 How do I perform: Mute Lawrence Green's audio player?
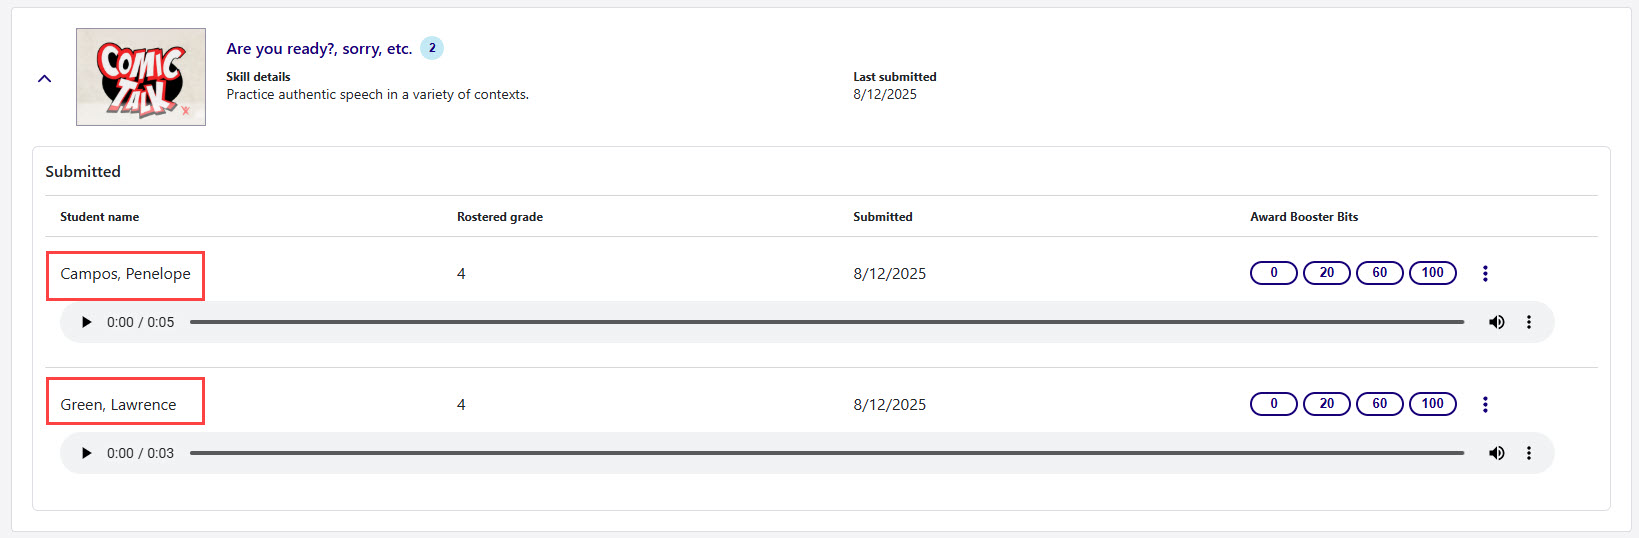pos(1496,453)
